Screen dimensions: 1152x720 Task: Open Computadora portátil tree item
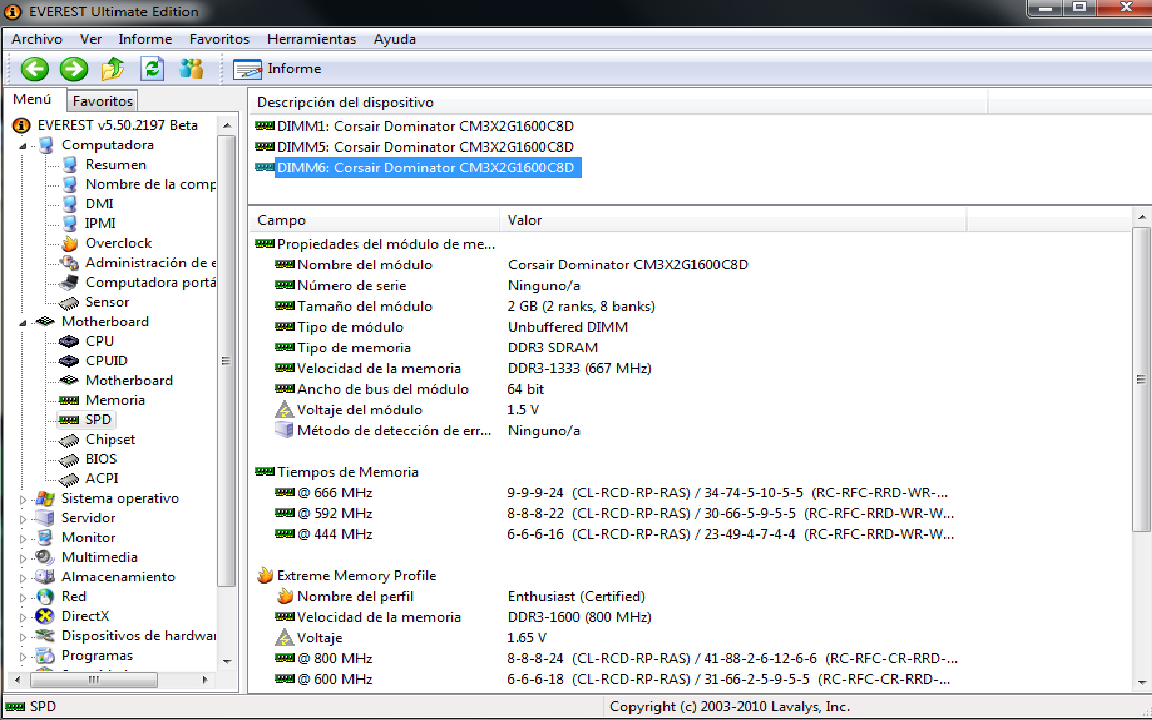coord(150,282)
